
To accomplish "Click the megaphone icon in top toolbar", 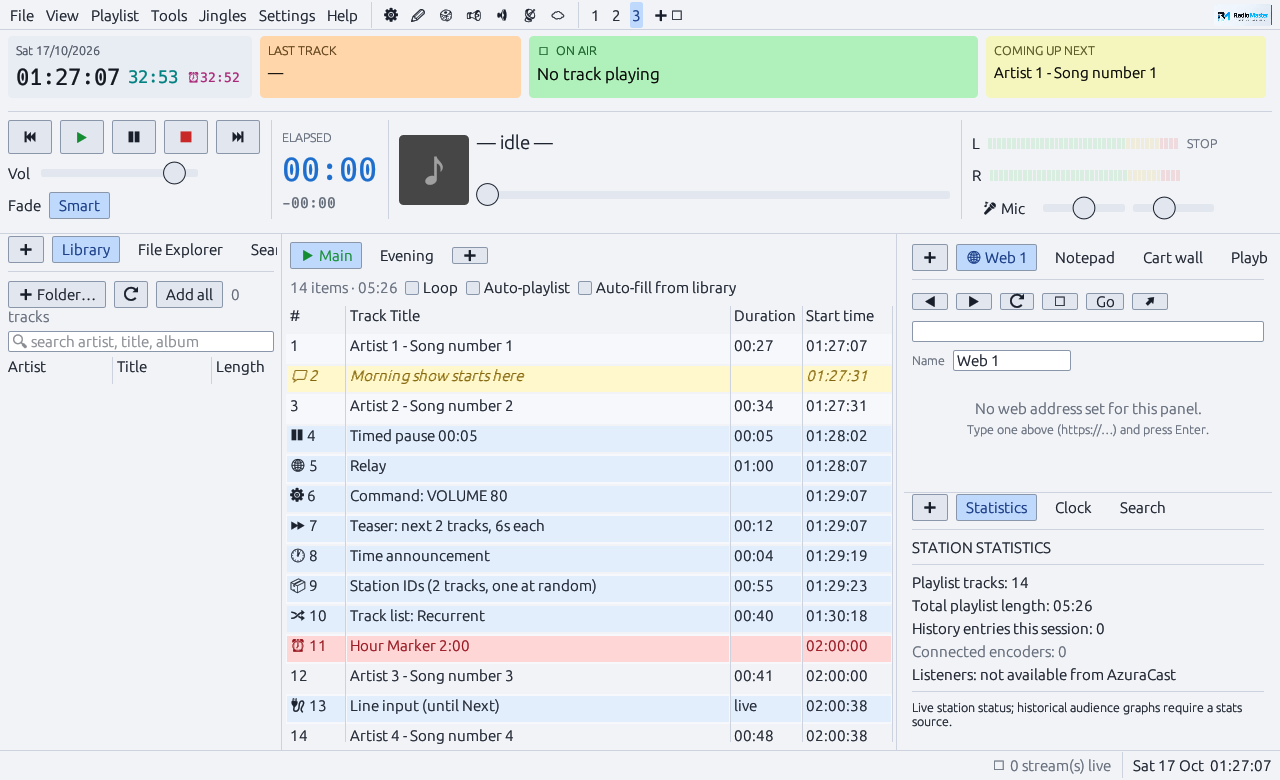I will point(474,15).
